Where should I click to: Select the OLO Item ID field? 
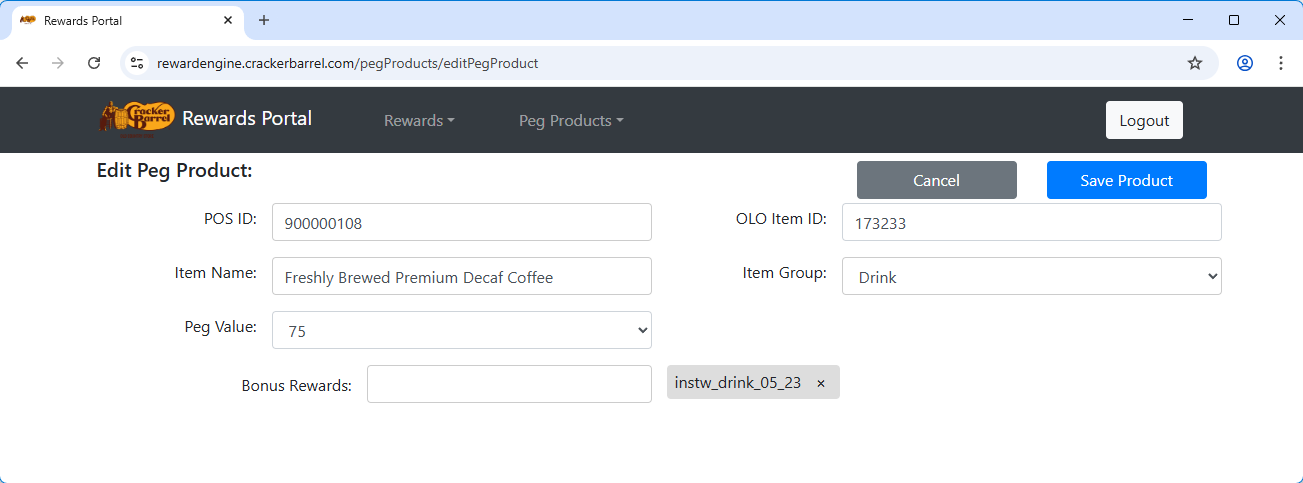[1031, 223]
